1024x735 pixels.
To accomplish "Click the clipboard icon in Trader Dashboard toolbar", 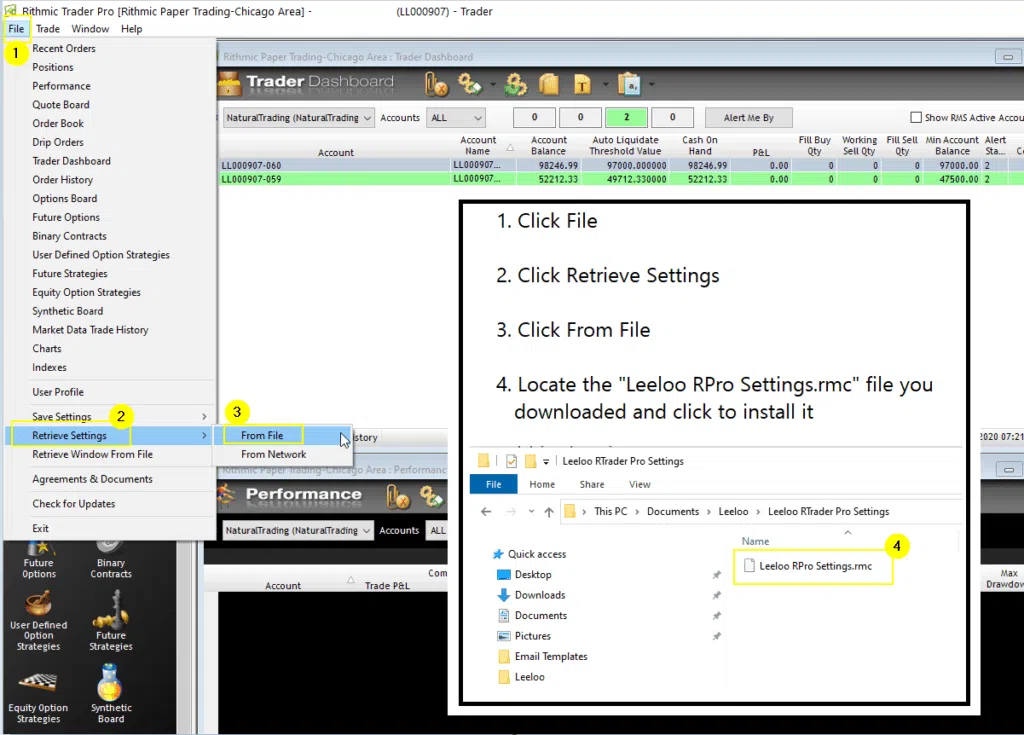I will click(630, 84).
